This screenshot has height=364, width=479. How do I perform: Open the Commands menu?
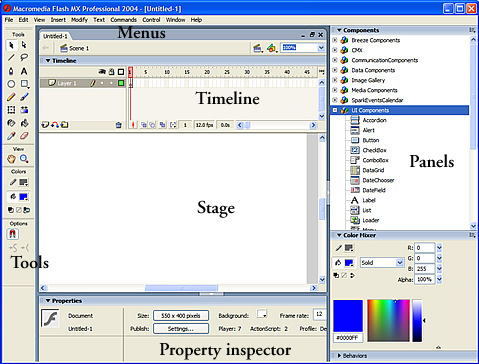pyautogui.click(x=124, y=20)
